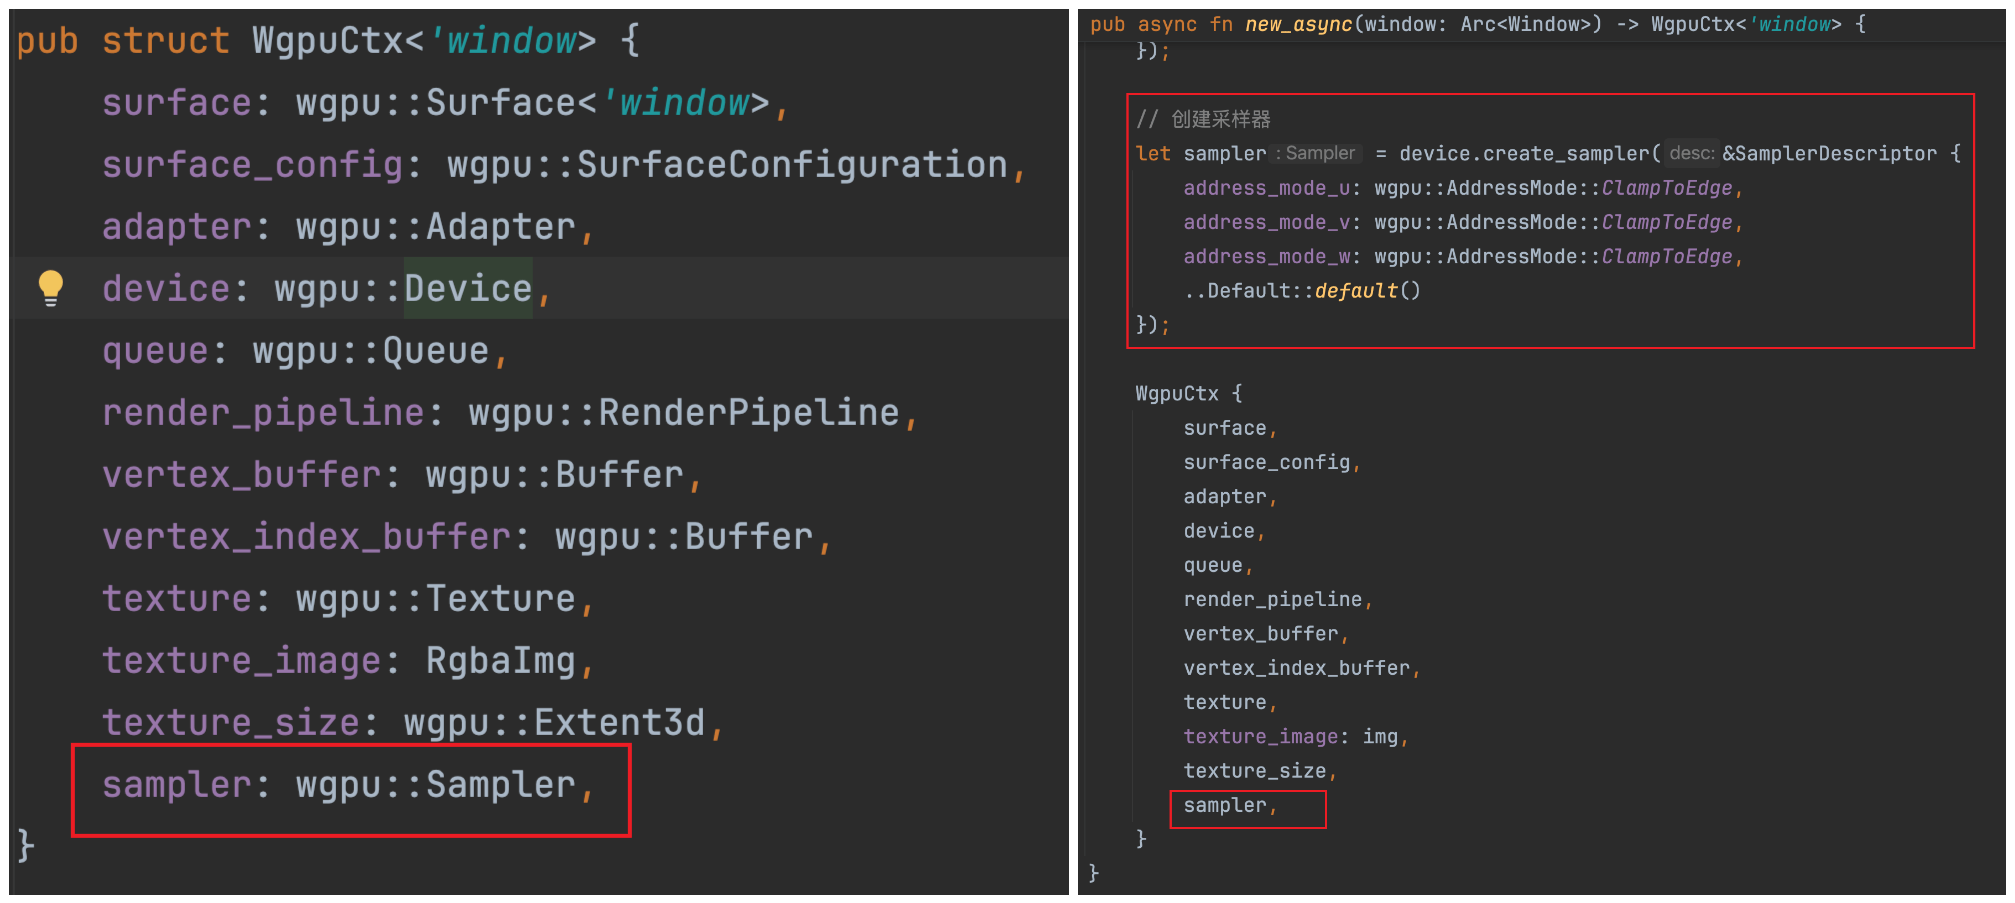Click the vertex_index_buffer struct field
Screen dimensions: 2015x903
coord(467,537)
